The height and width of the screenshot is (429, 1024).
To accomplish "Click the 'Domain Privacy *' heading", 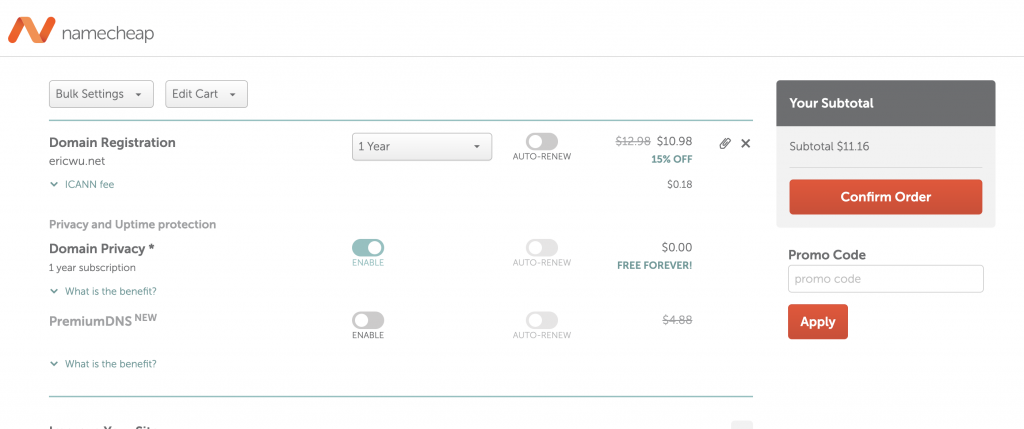I will [101, 249].
